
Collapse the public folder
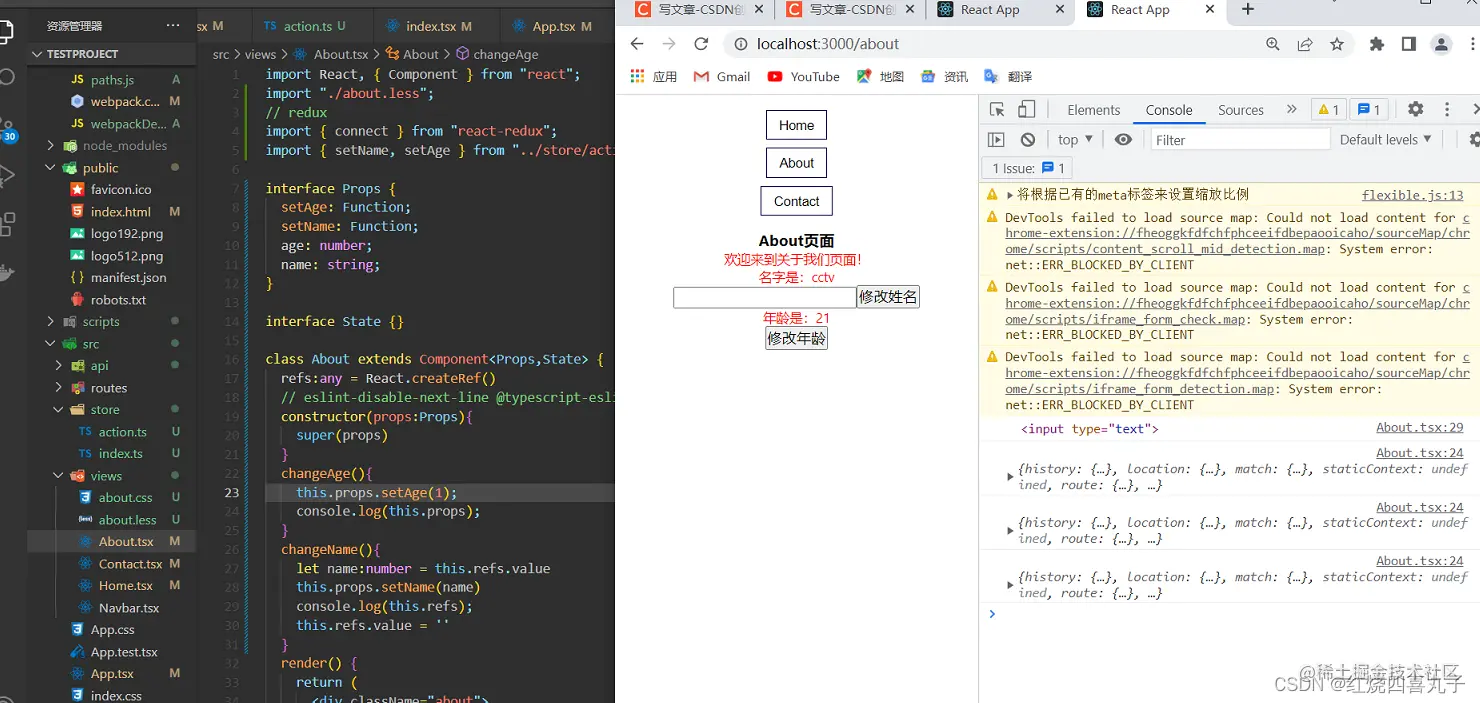50,168
